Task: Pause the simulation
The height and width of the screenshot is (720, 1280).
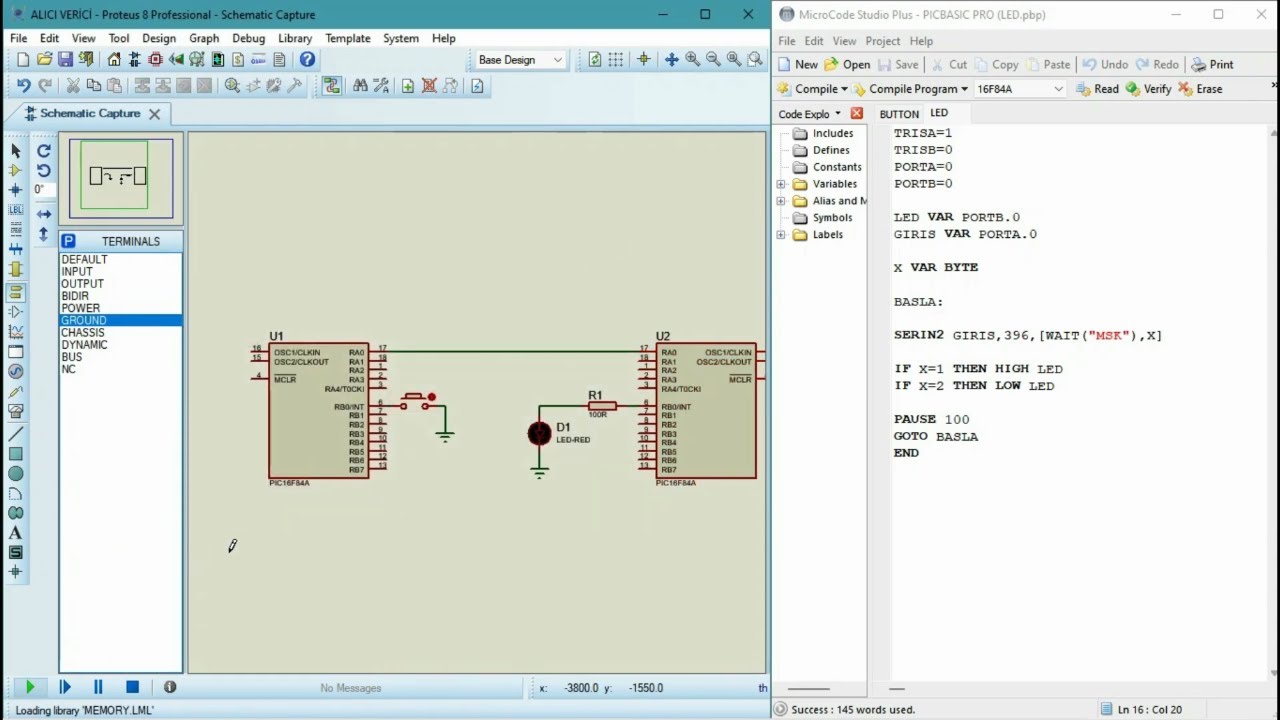Action: point(98,687)
